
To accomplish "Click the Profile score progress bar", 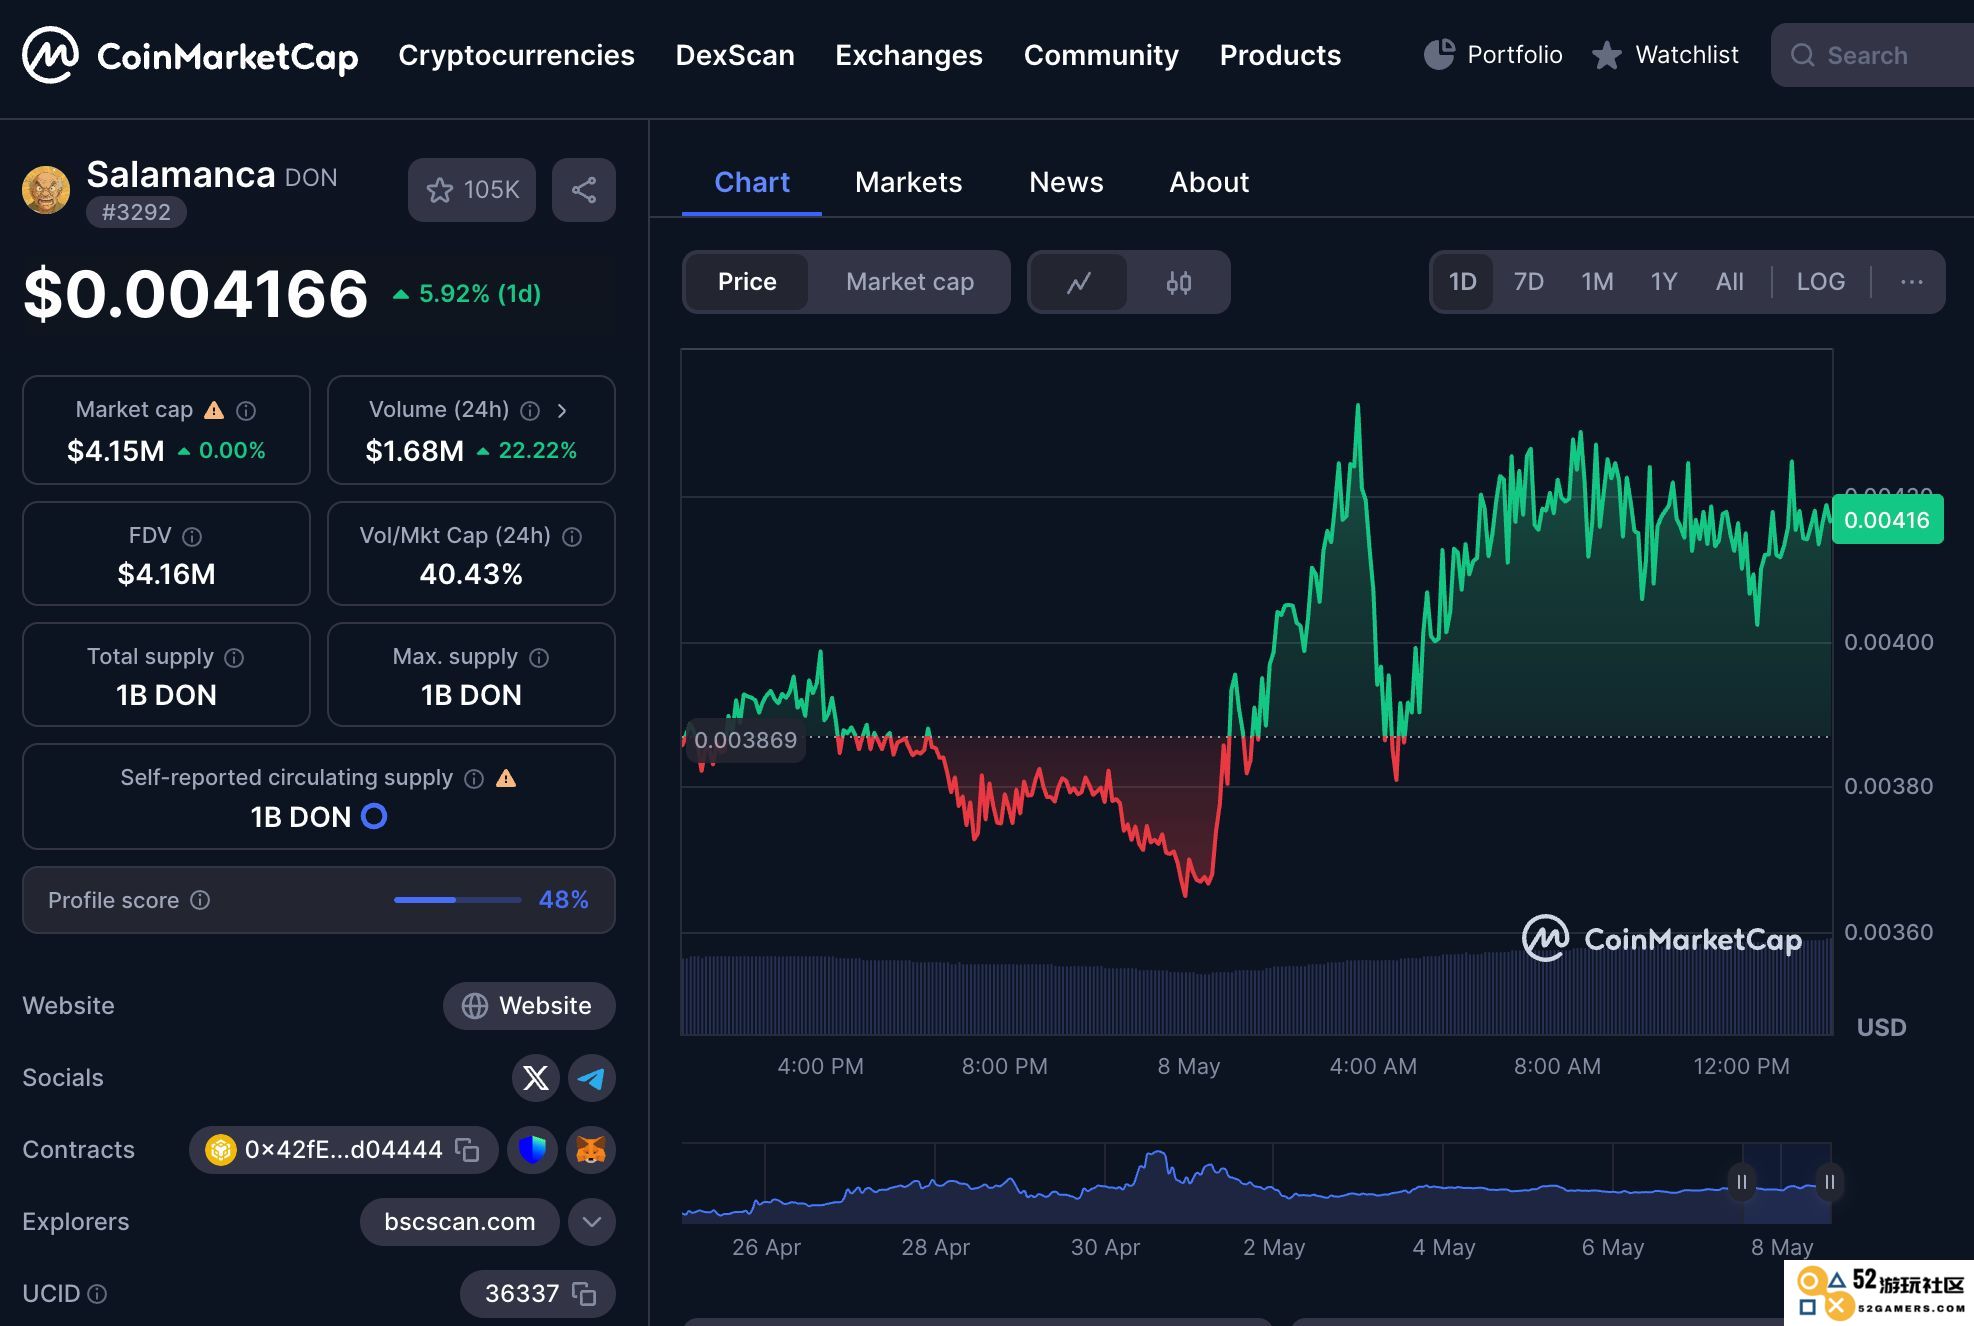I will click(457, 900).
